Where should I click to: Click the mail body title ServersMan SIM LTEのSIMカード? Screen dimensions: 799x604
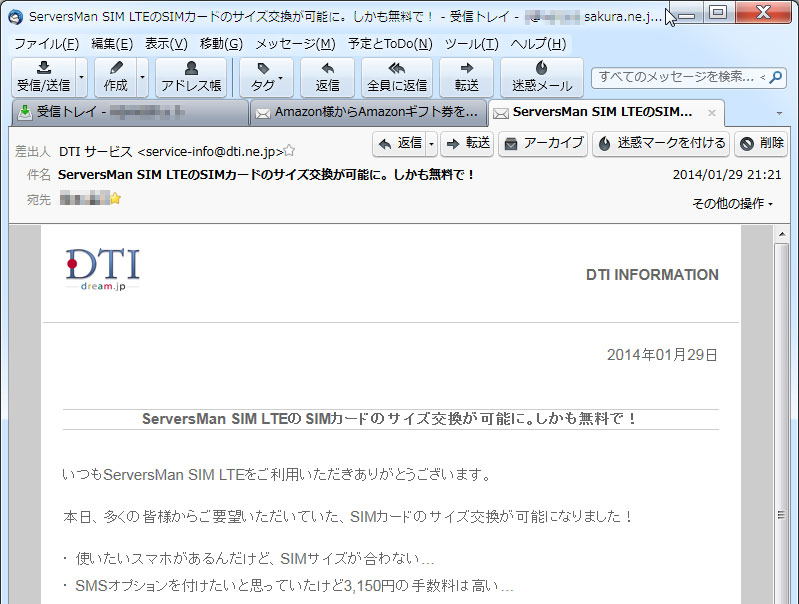click(x=390, y=419)
